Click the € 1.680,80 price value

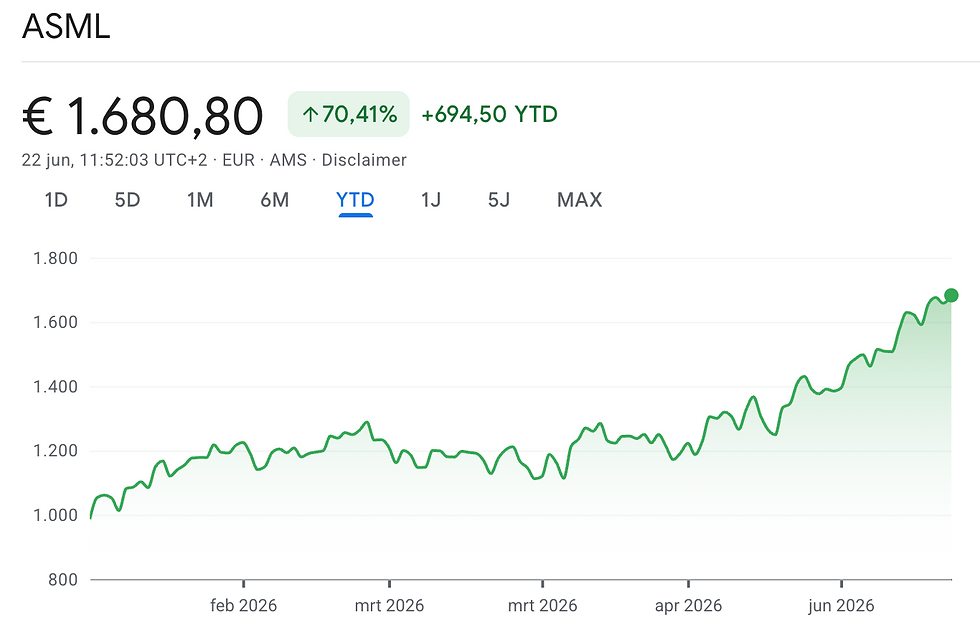(x=142, y=116)
